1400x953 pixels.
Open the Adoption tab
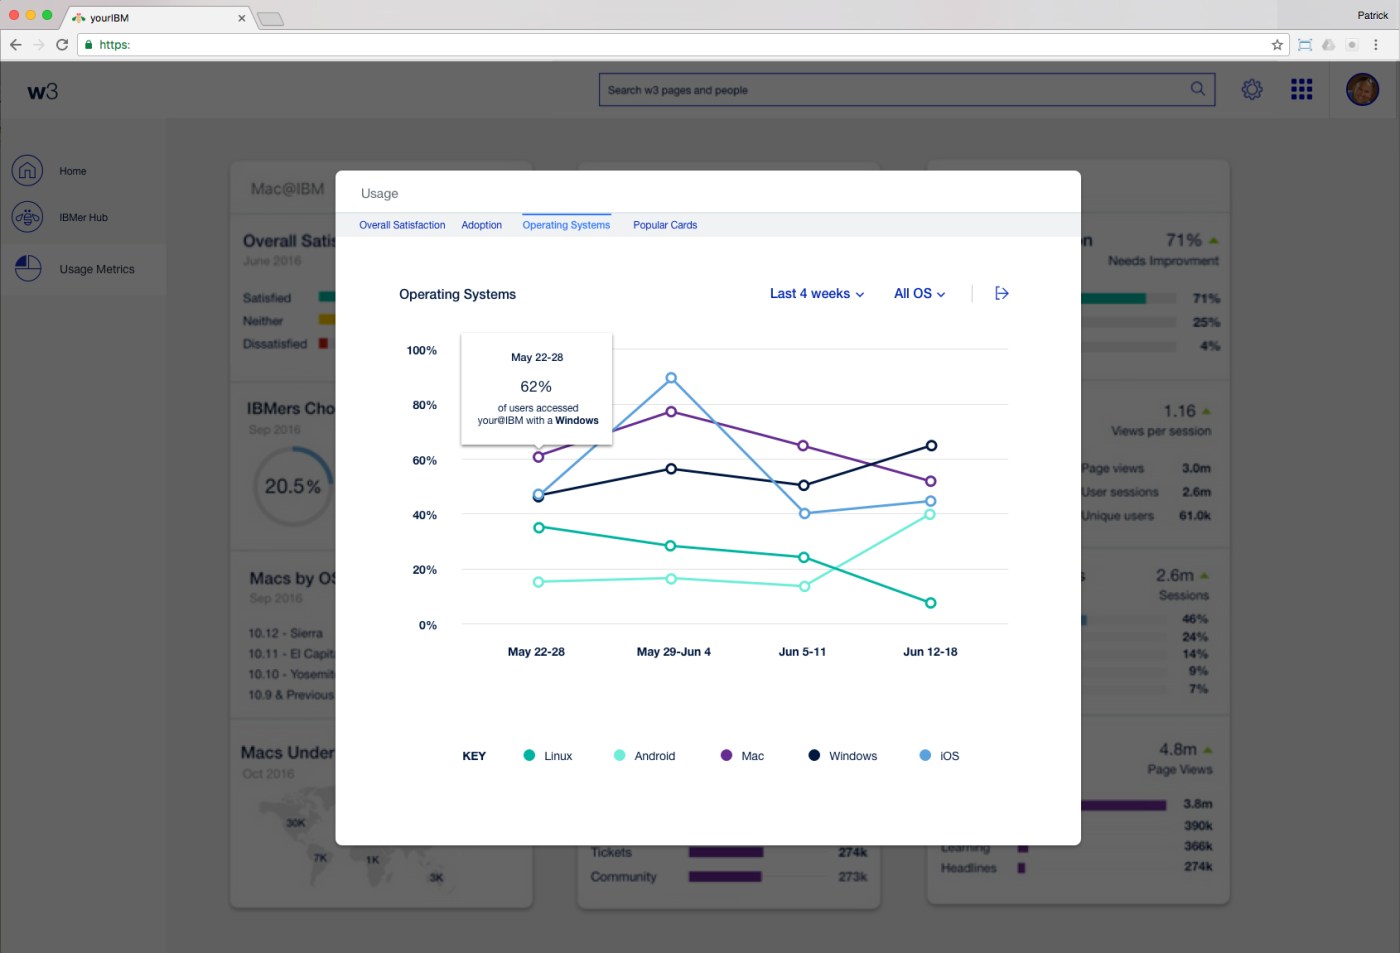coord(481,225)
